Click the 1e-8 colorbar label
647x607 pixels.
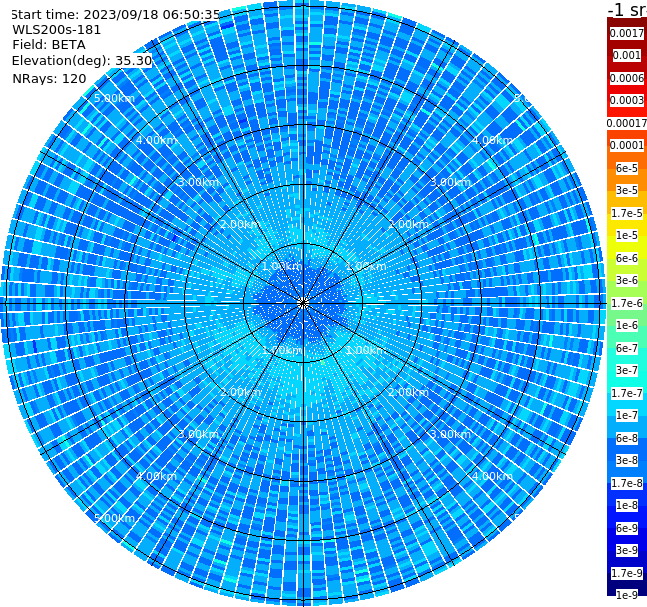(x=627, y=505)
